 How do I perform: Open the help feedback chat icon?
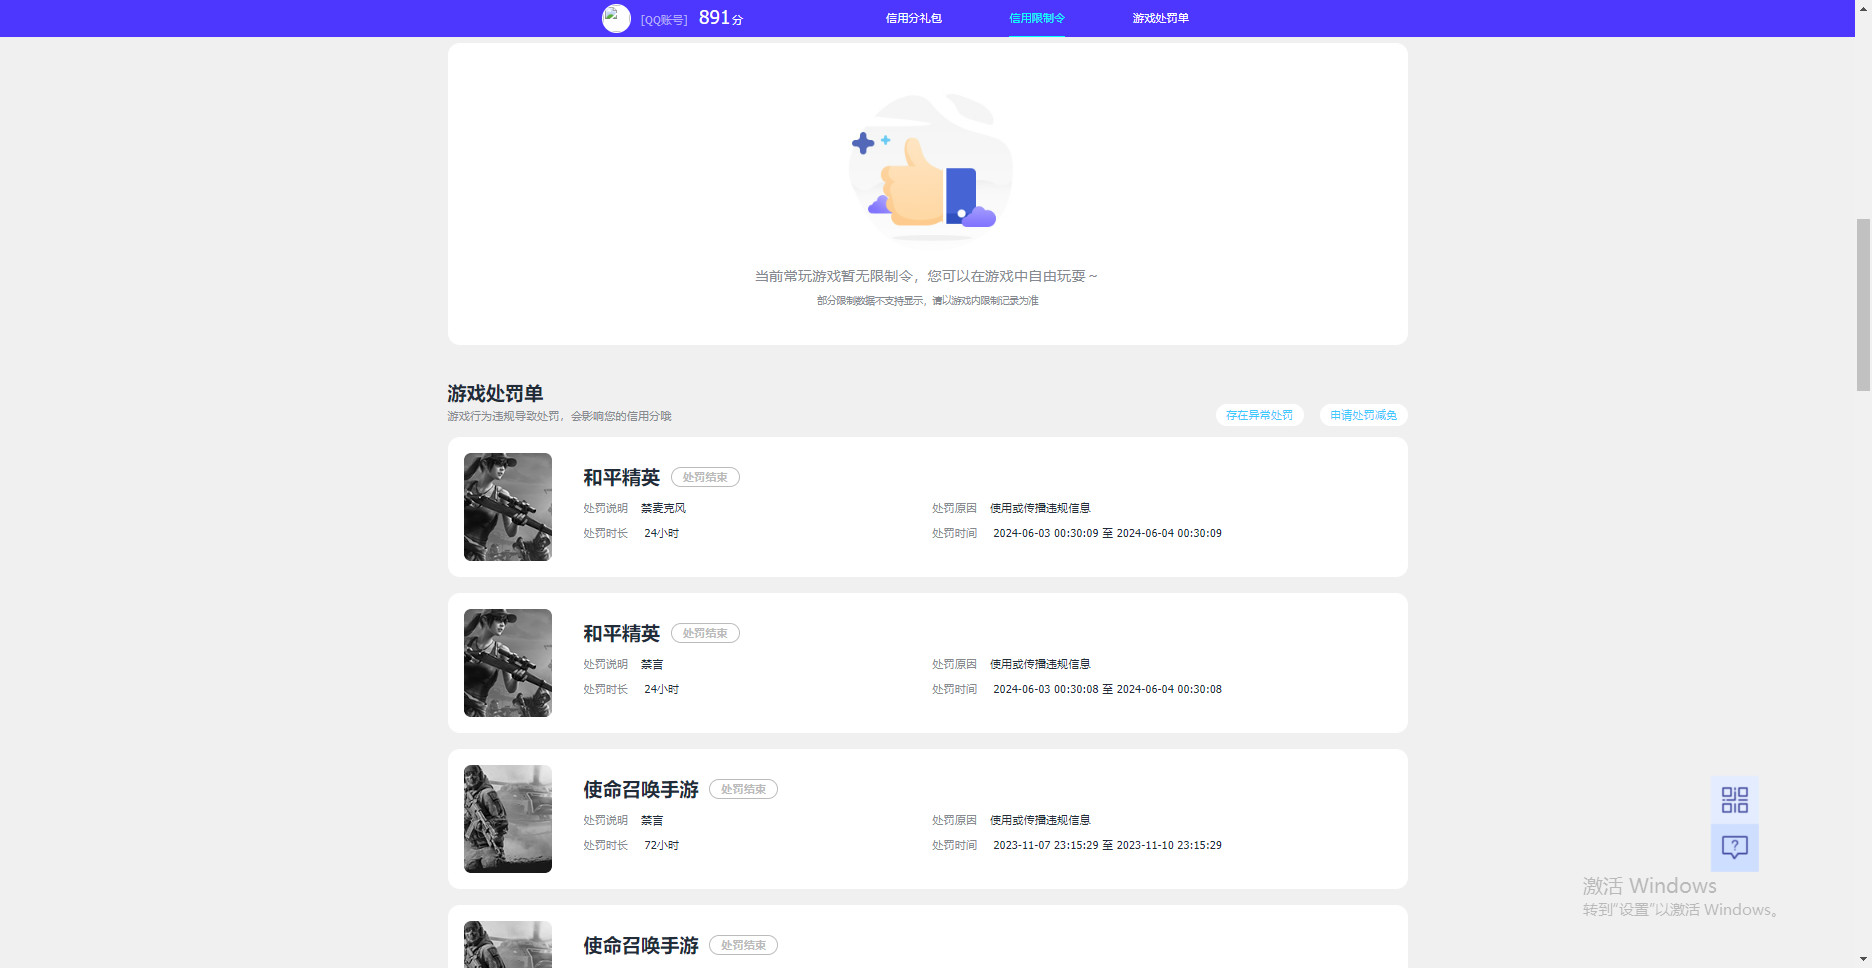pos(1735,847)
